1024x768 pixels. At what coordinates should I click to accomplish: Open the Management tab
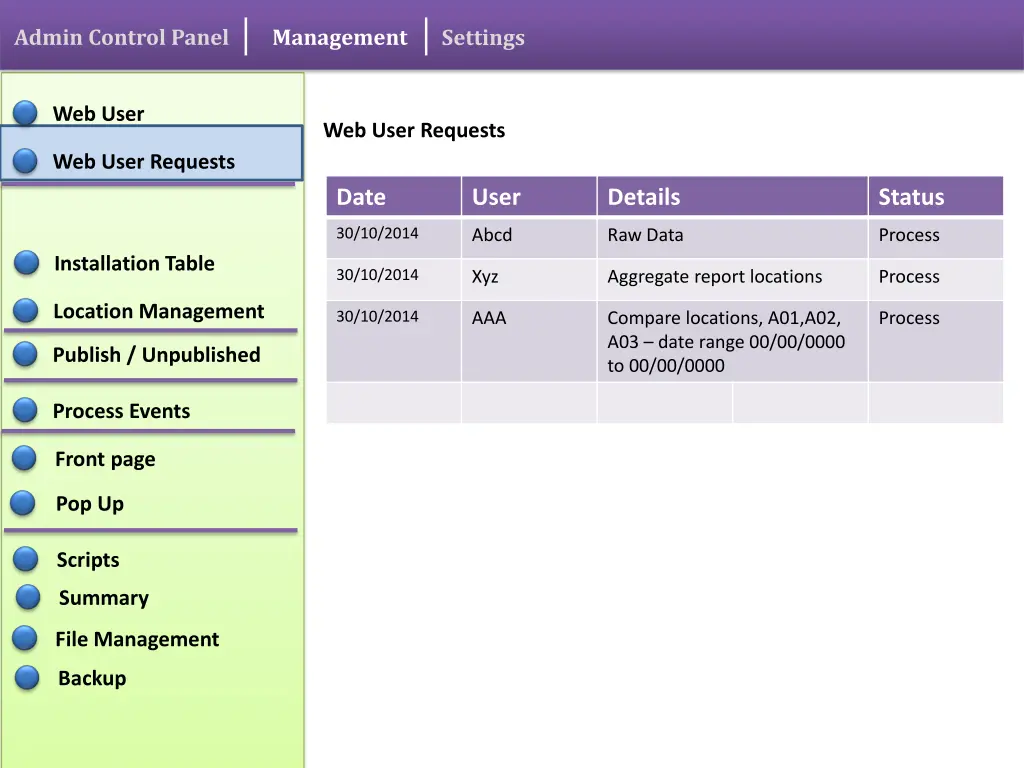tap(339, 38)
